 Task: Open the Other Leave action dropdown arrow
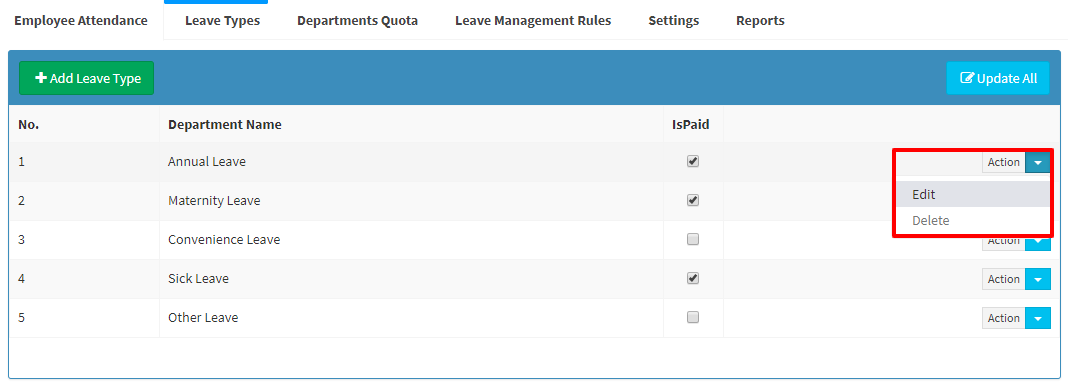[x=1037, y=318]
